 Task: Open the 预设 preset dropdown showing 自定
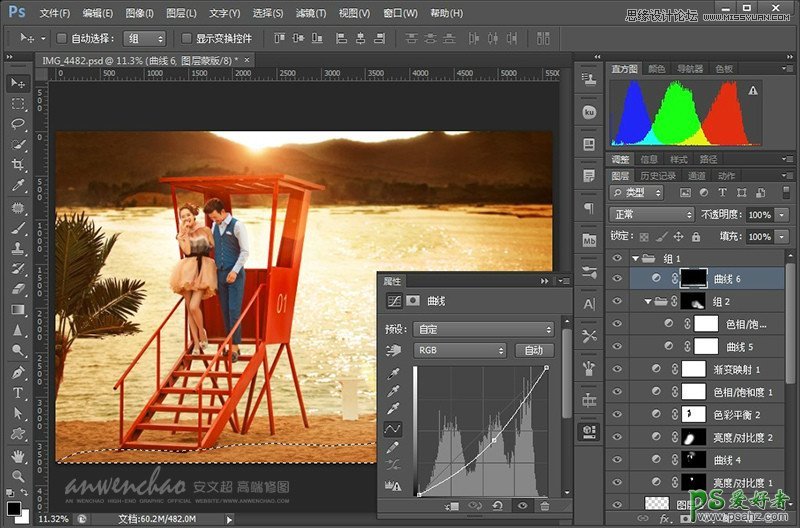[484, 329]
